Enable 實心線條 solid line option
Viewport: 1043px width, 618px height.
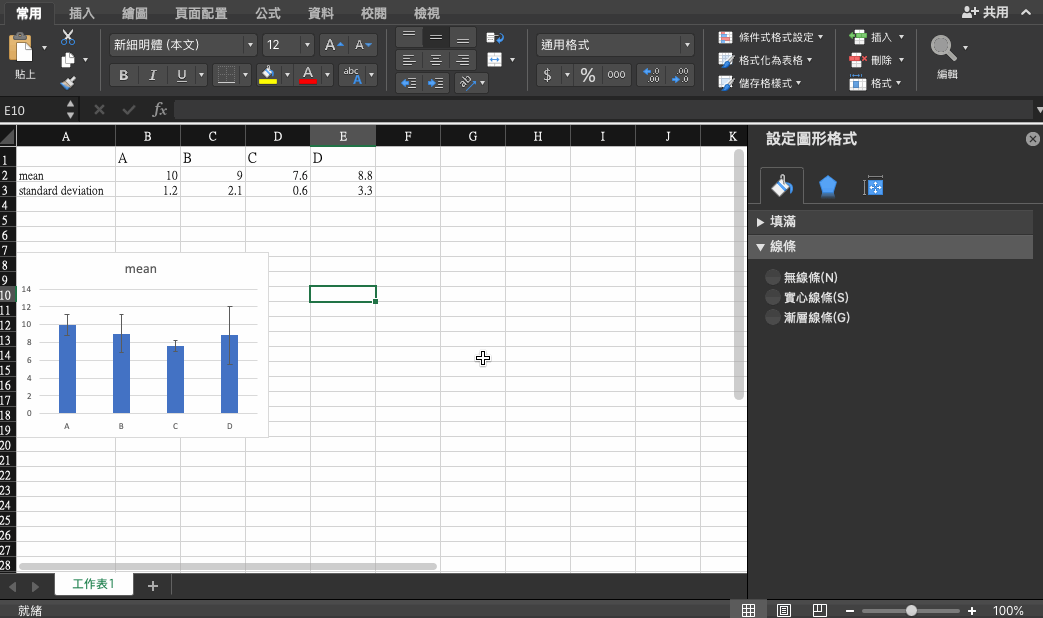pyautogui.click(x=770, y=298)
